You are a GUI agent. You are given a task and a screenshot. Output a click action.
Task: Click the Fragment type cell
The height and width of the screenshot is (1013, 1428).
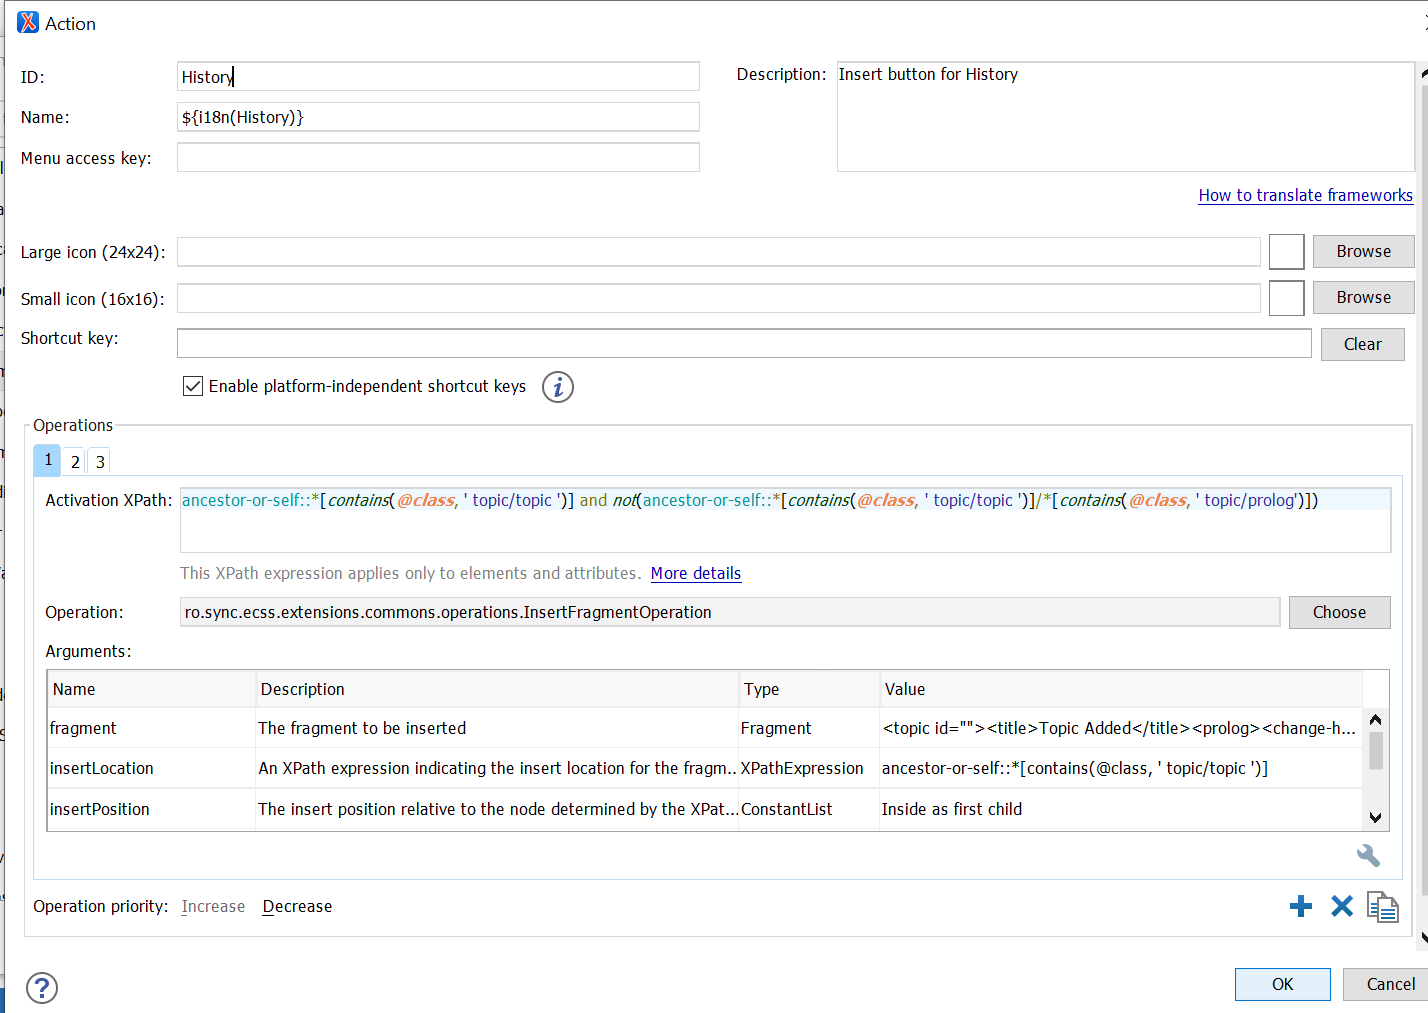coord(776,728)
